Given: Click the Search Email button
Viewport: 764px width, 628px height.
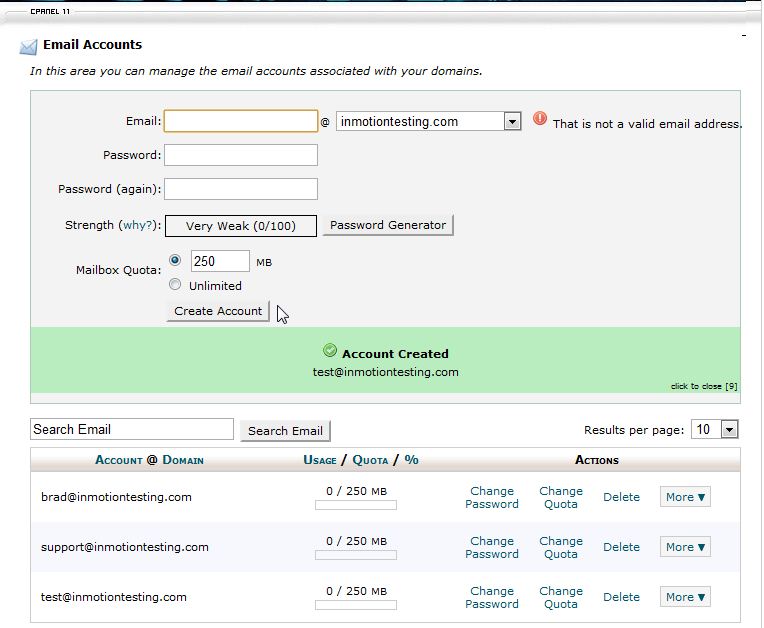Looking at the screenshot, I should pyautogui.click(x=285, y=431).
